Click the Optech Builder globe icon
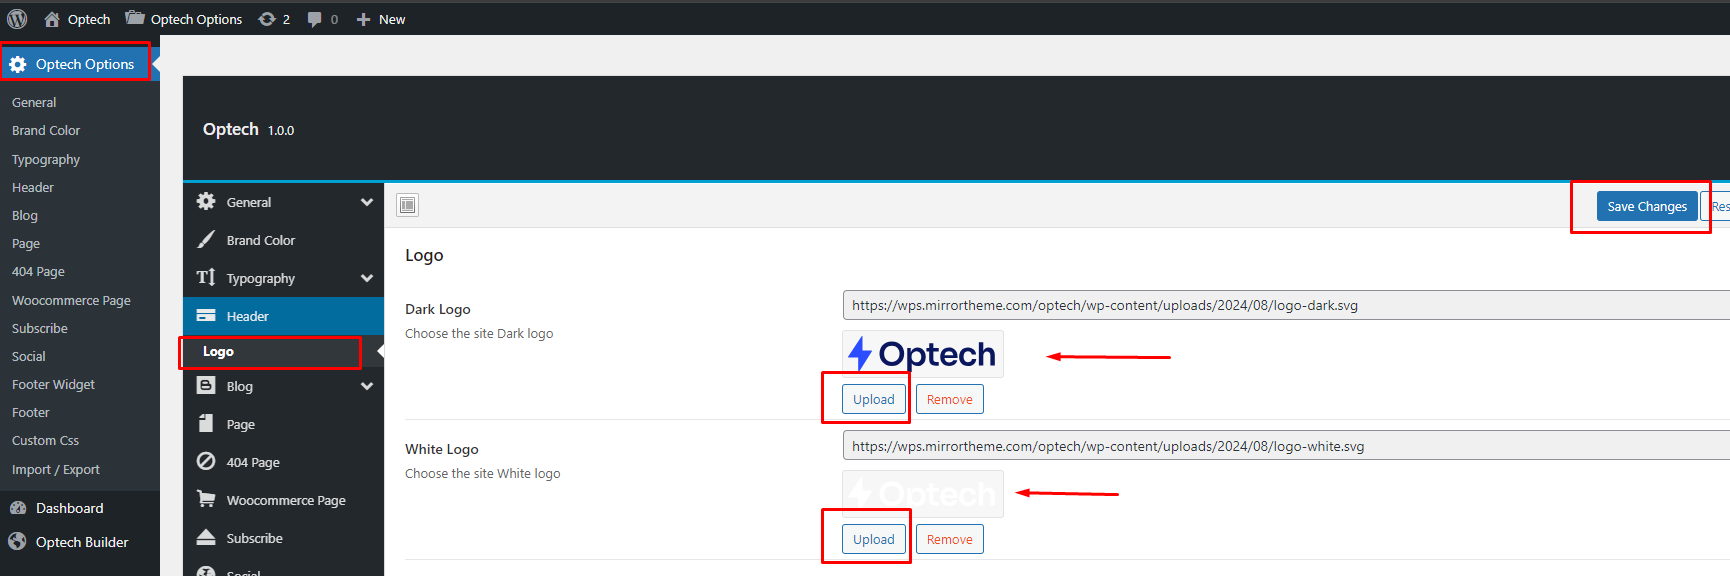Viewport: 1730px width, 576px height. 17,542
